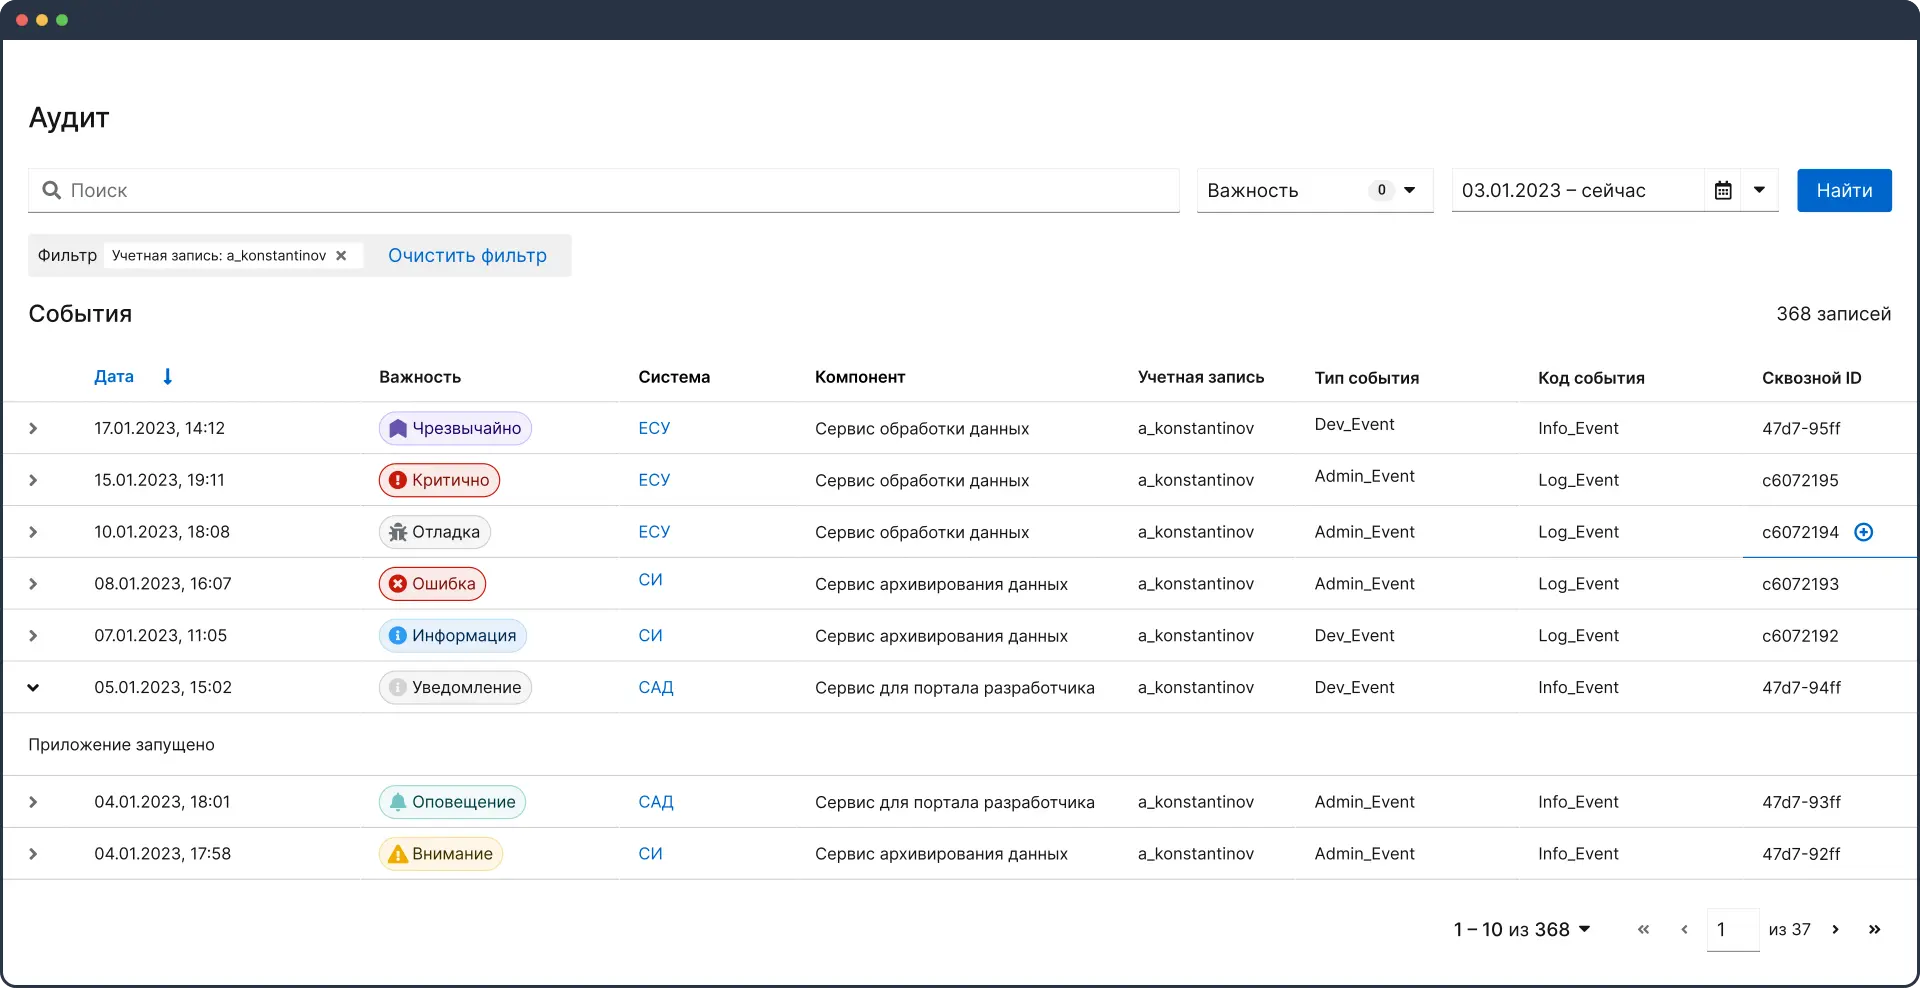
Task: Open the Важность severity dropdown
Action: pos(1315,190)
